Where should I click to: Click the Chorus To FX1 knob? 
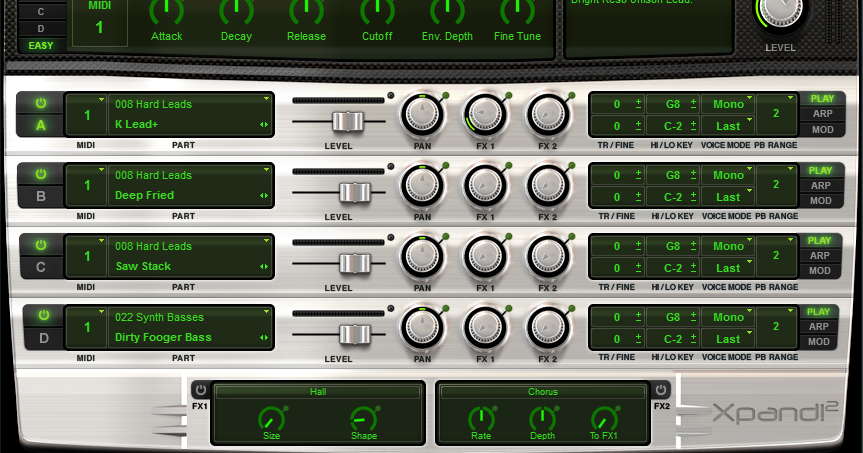(x=604, y=419)
